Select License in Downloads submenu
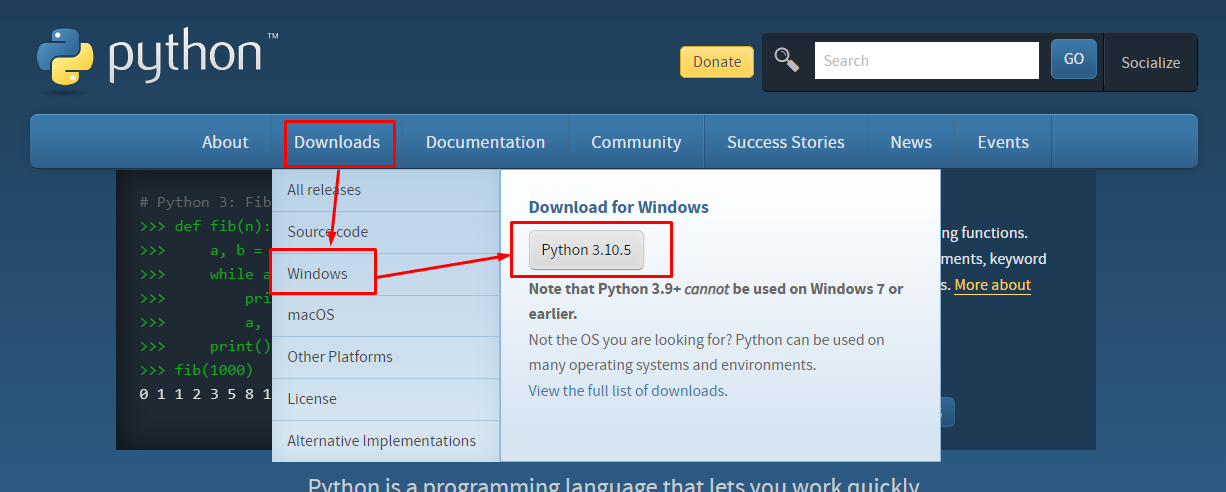 pos(386,399)
